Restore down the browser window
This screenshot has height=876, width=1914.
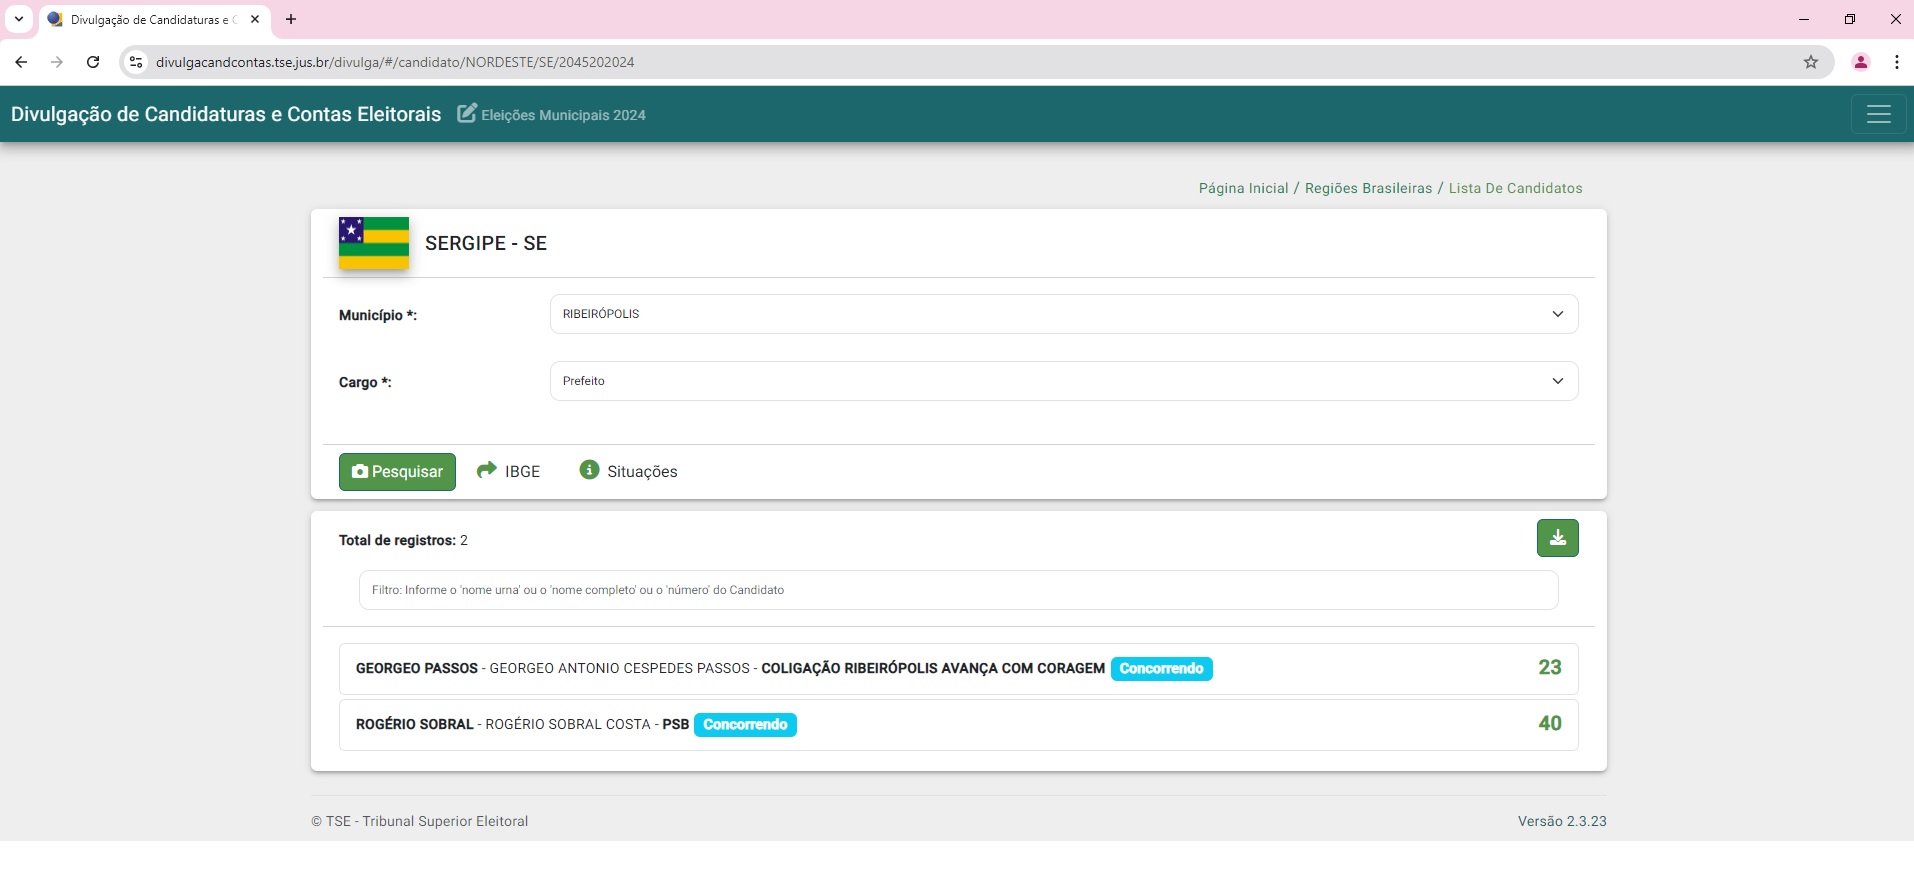[x=1850, y=19]
